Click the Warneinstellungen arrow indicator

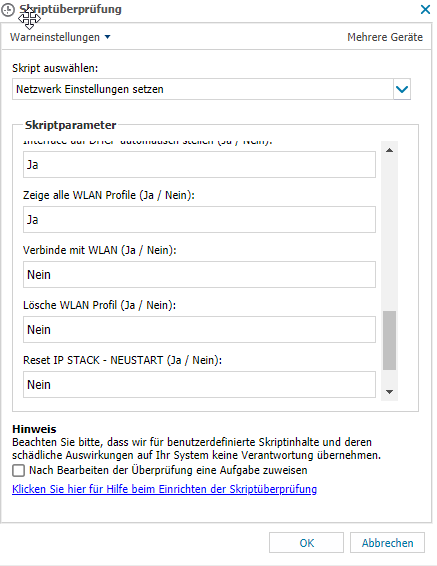coord(107,37)
